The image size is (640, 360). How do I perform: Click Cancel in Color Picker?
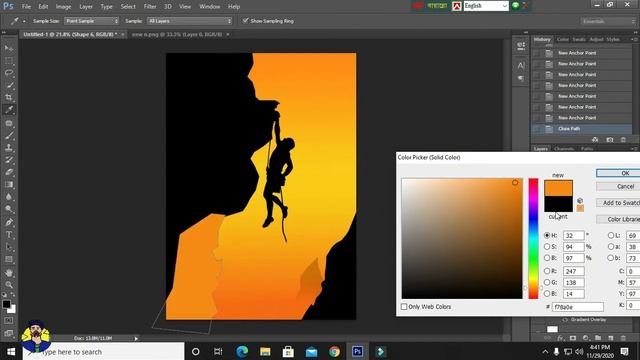[620, 187]
